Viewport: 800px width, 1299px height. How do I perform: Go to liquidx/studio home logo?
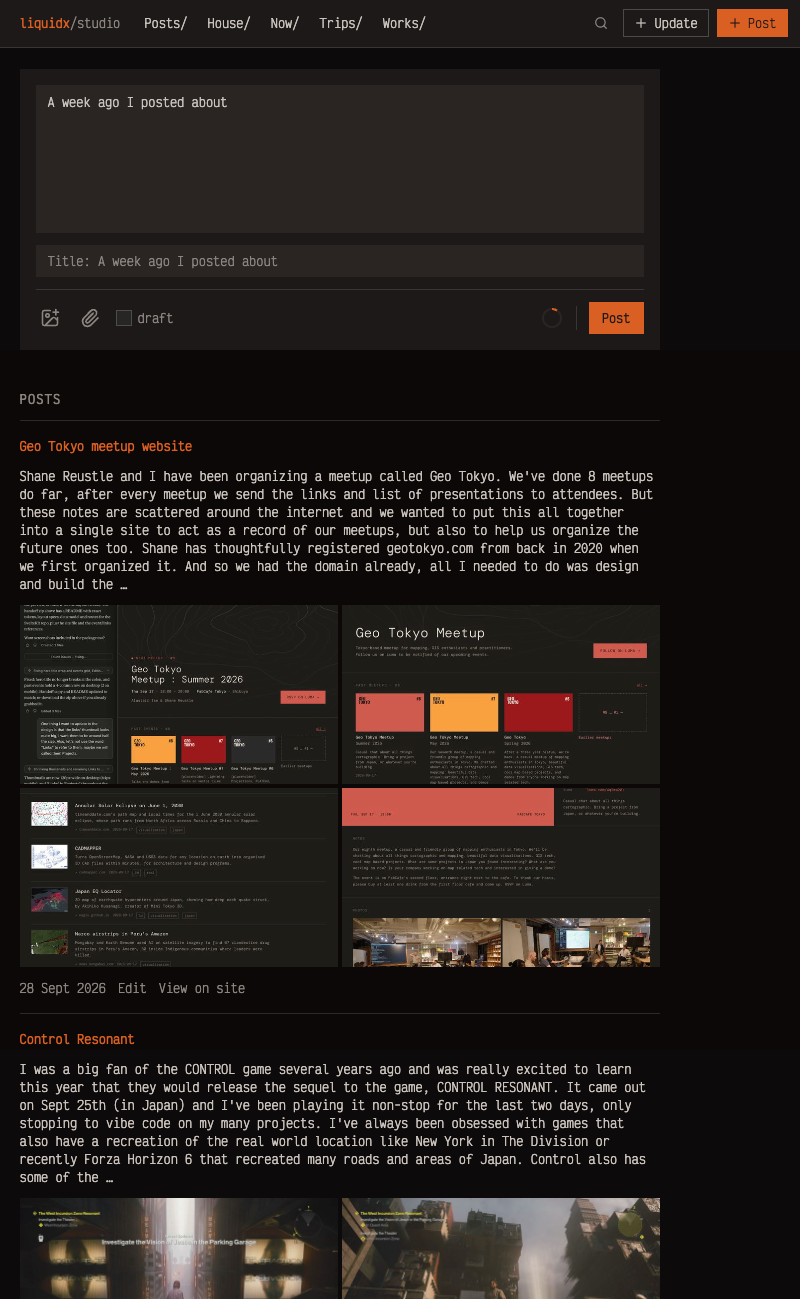coord(70,23)
